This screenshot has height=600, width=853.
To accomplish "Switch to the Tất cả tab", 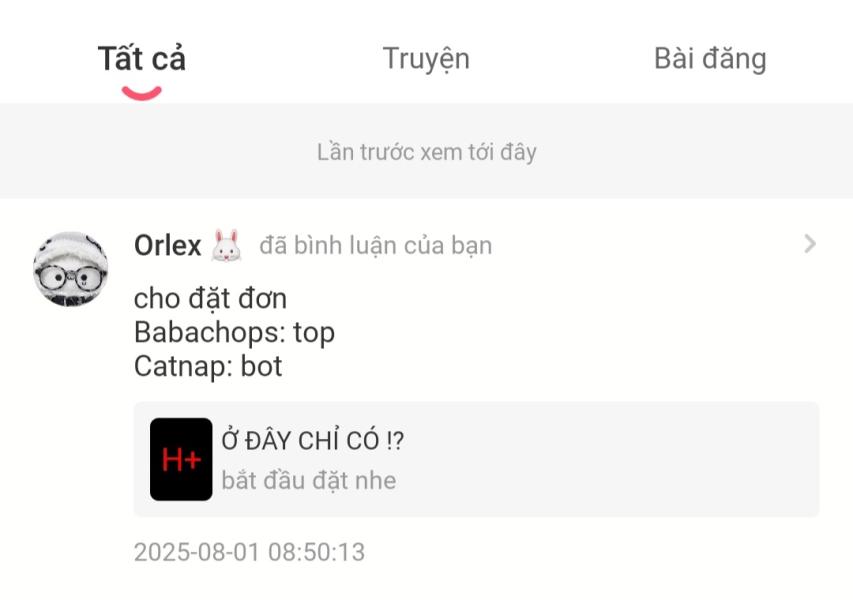I will [141, 59].
